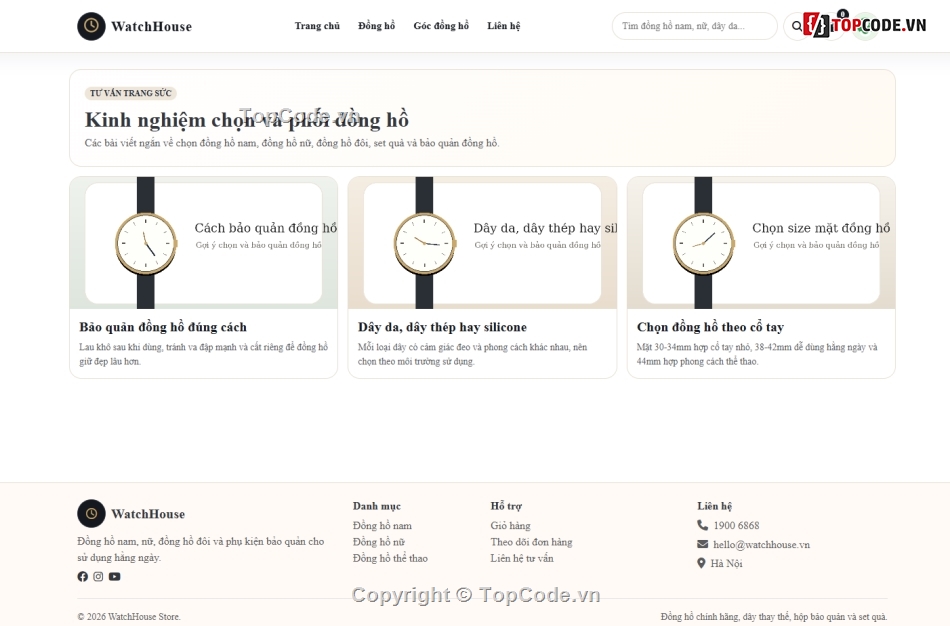
Task: Click heading Kinh nghiệm chọn và phối đồng hồ
Action: tap(247, 120)
